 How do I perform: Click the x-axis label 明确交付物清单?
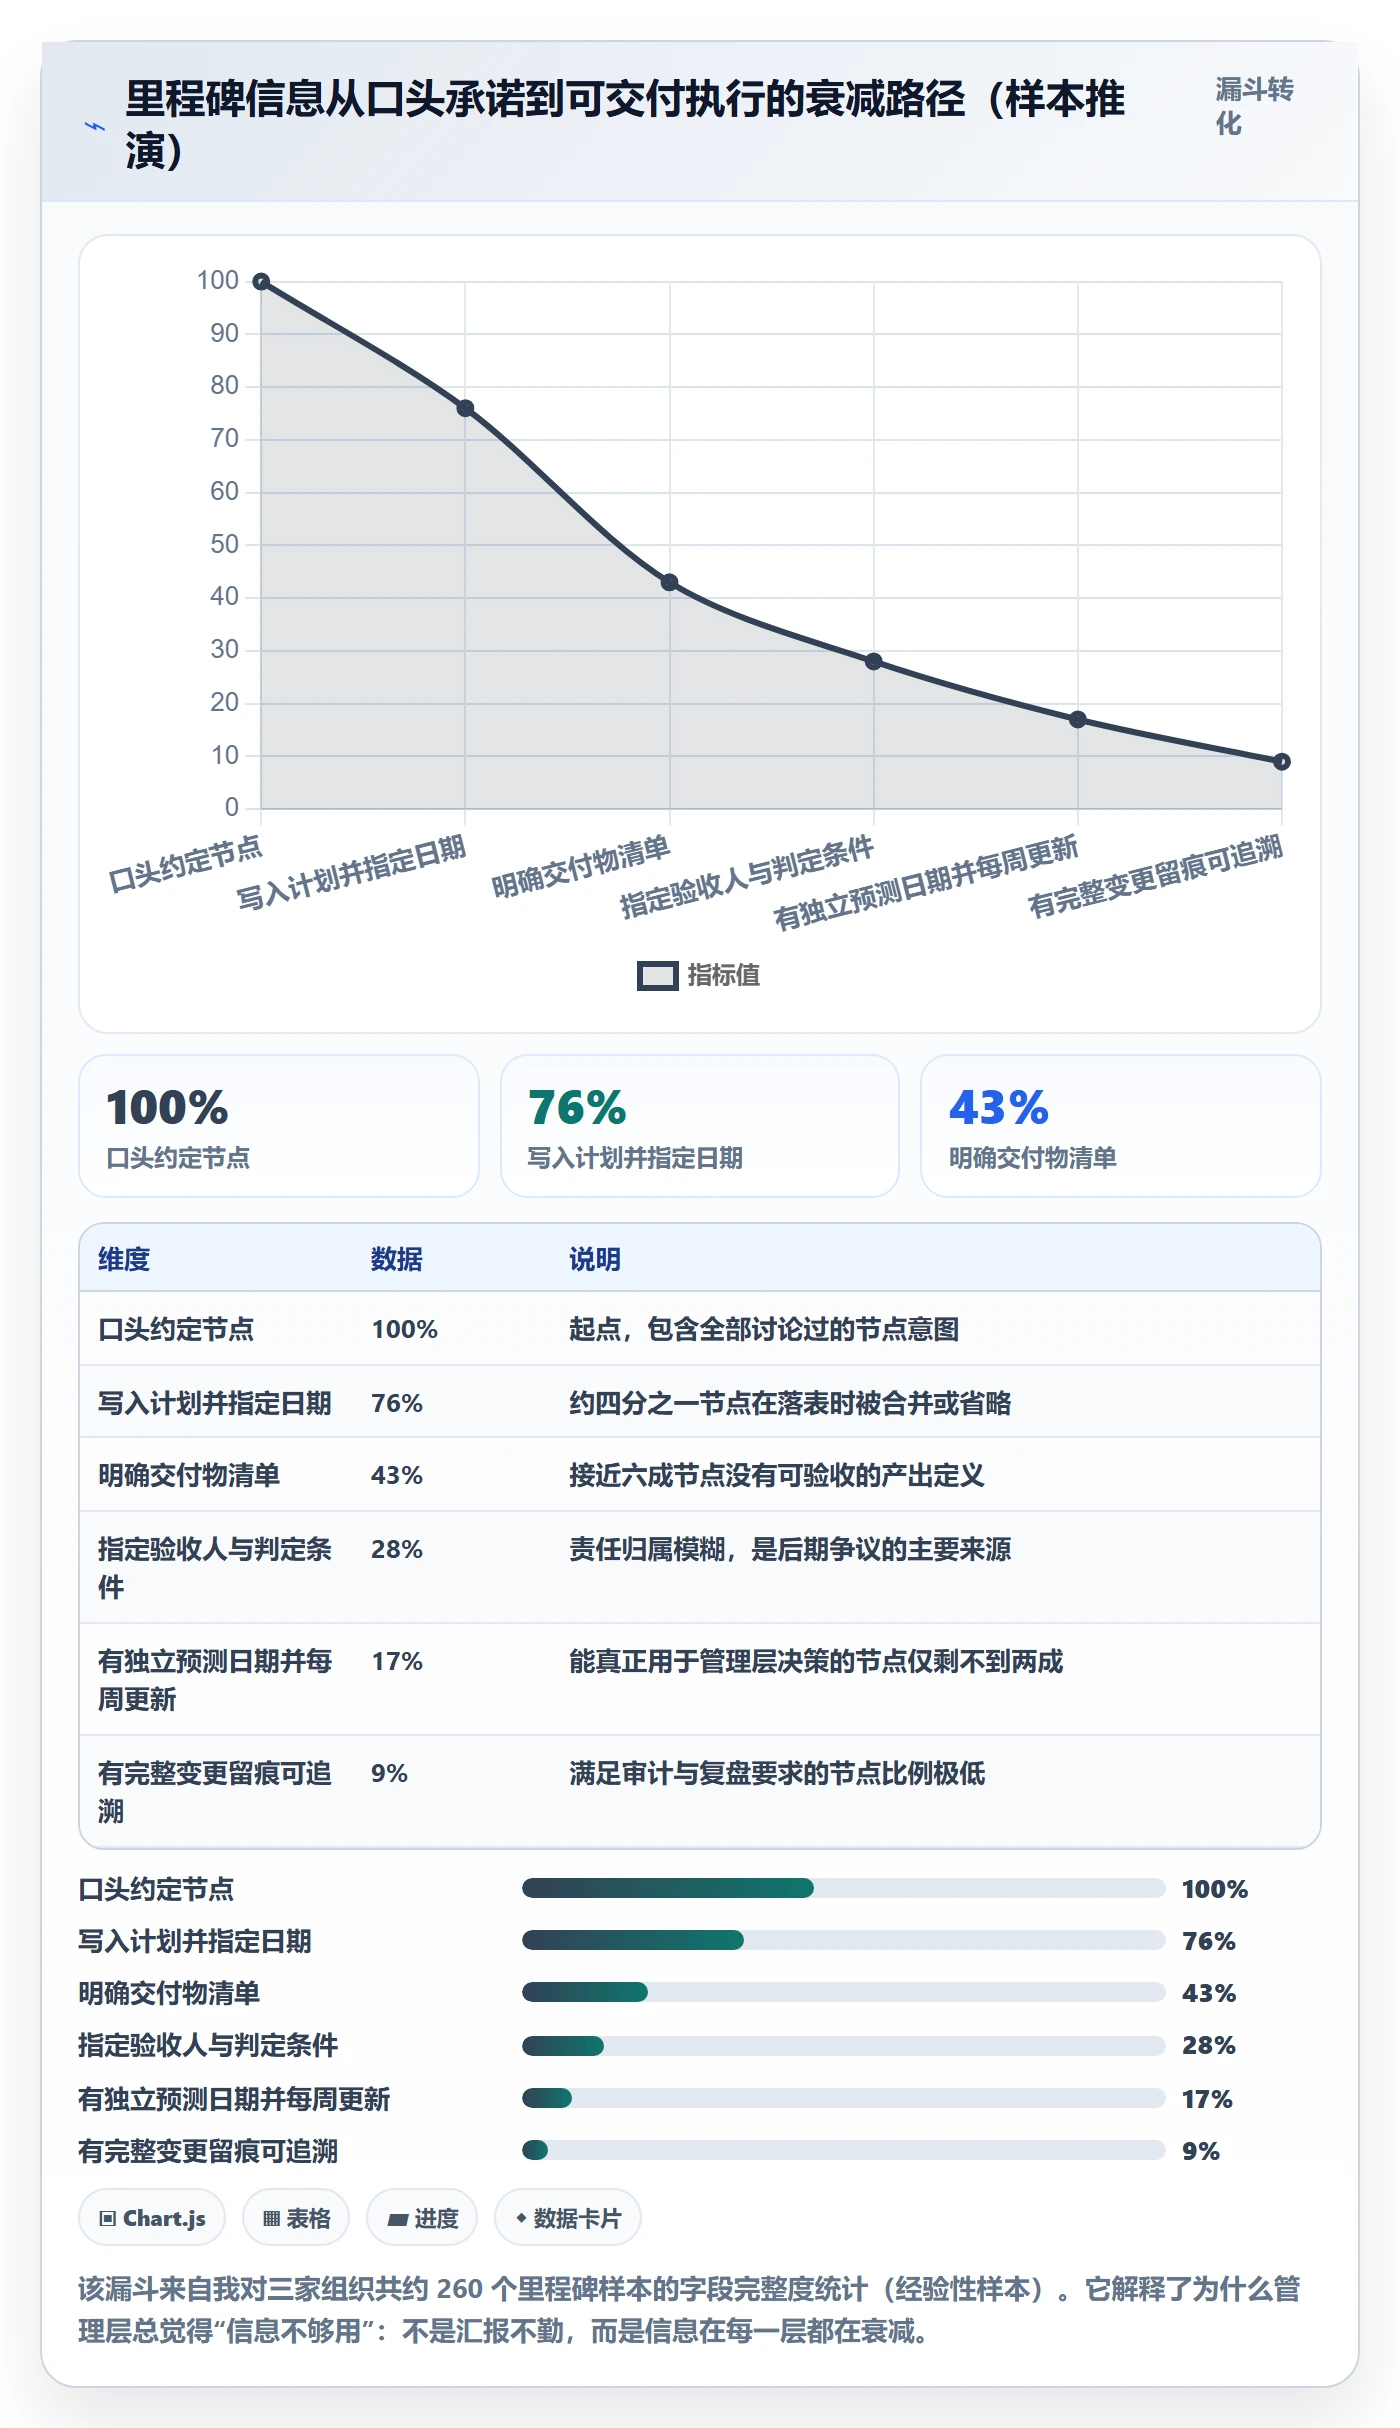pos(580,867)
